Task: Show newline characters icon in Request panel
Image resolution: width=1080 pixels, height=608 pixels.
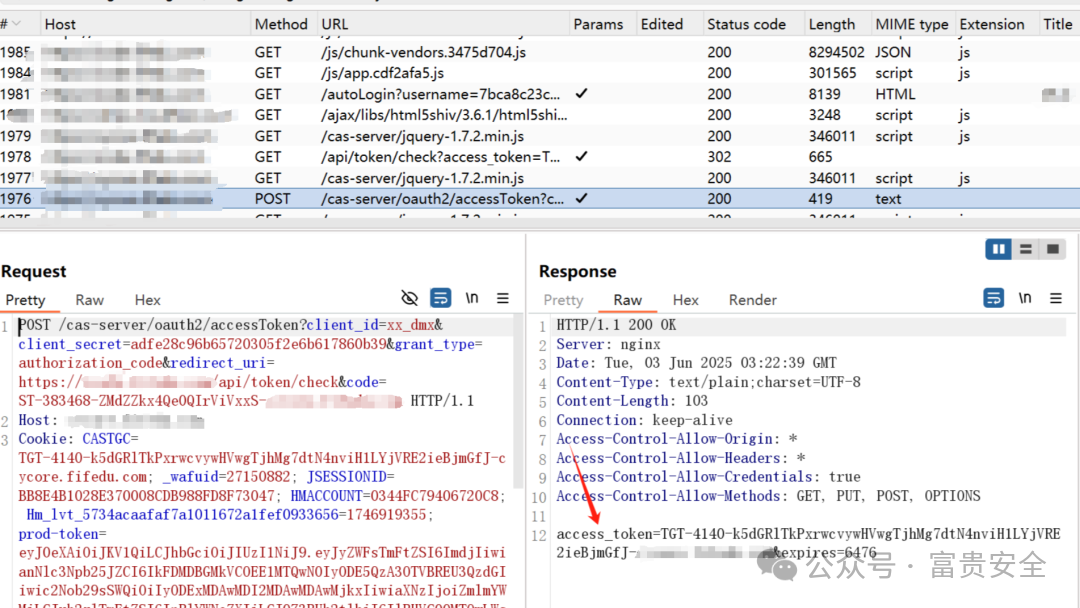Action: pos(472,298)
